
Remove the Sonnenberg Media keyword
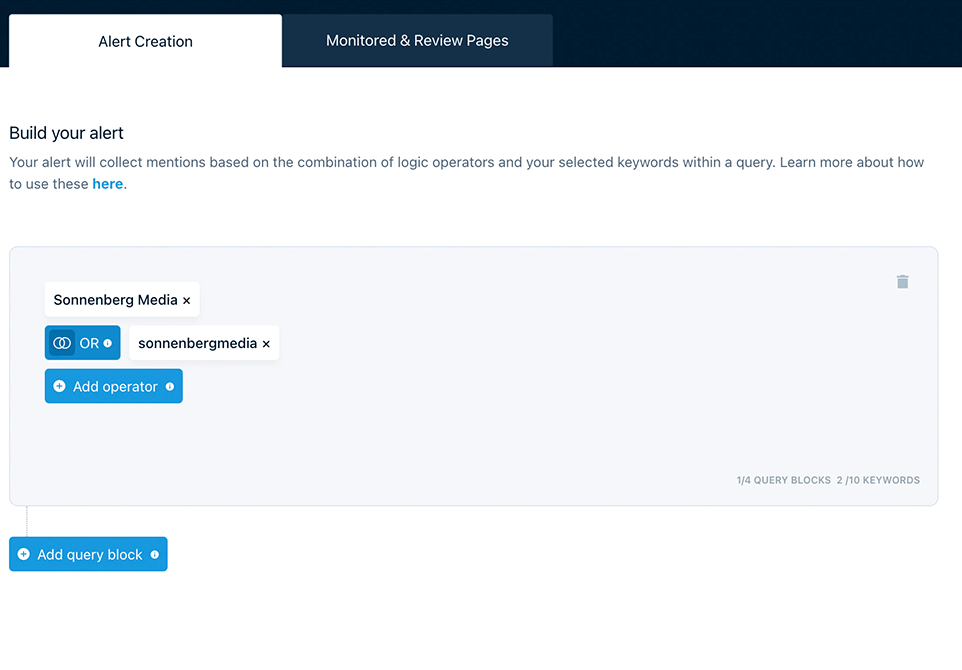tap(187, 301)
